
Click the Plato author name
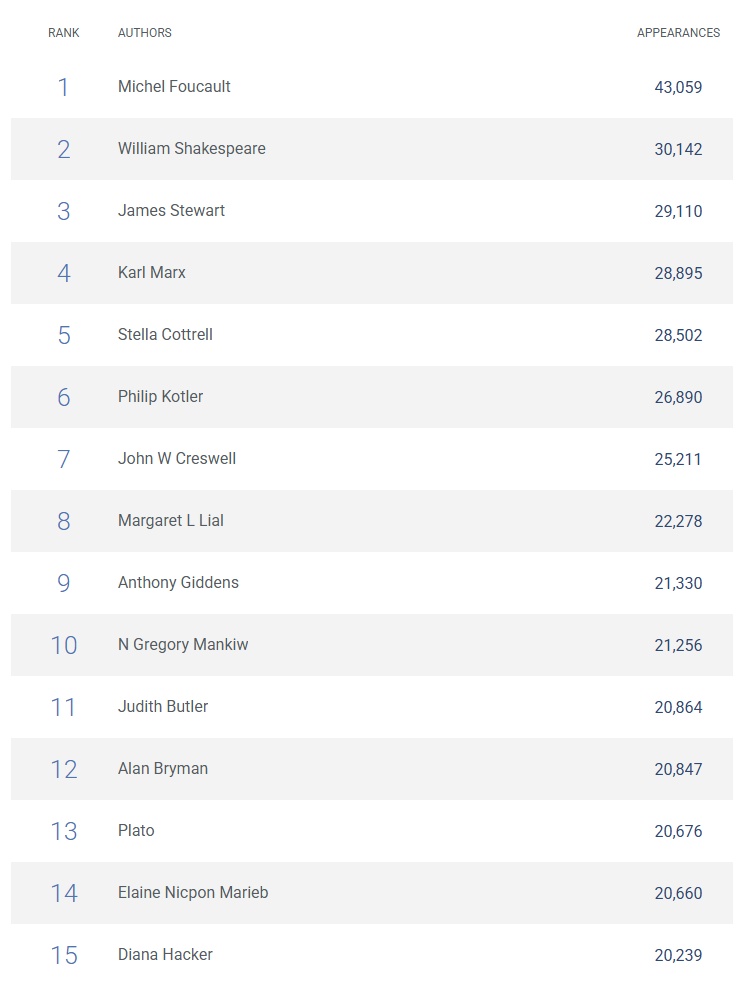[x=136, y=831]
